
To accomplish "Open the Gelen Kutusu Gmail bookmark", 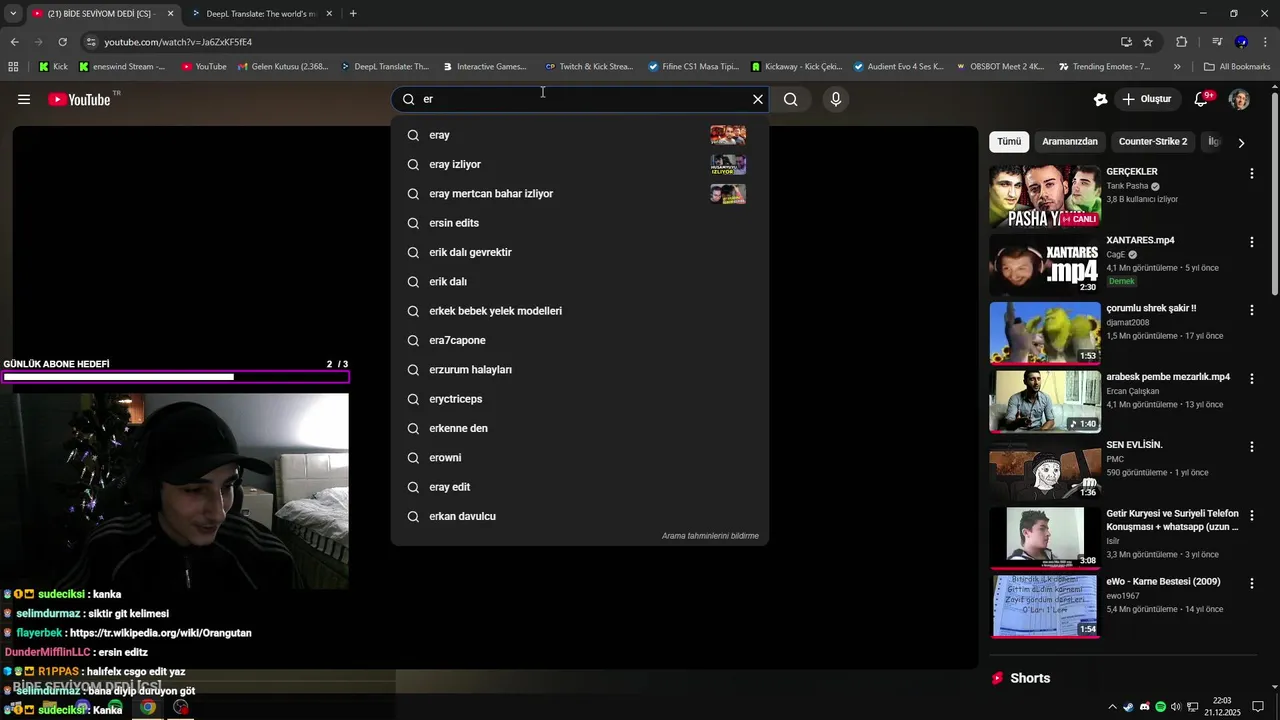I will (281, 67).
